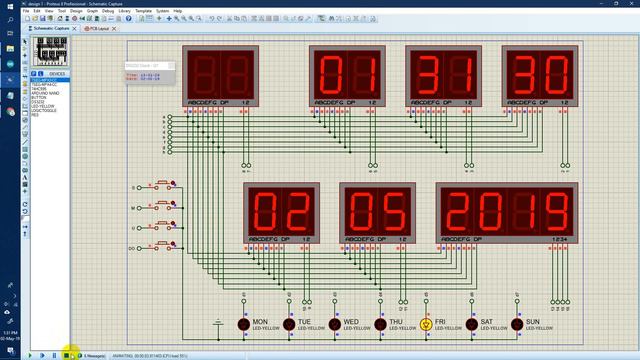Screen dimensions: 640x360
Task: Open Help via blue question mark icon
Action: tap(128, 19)
